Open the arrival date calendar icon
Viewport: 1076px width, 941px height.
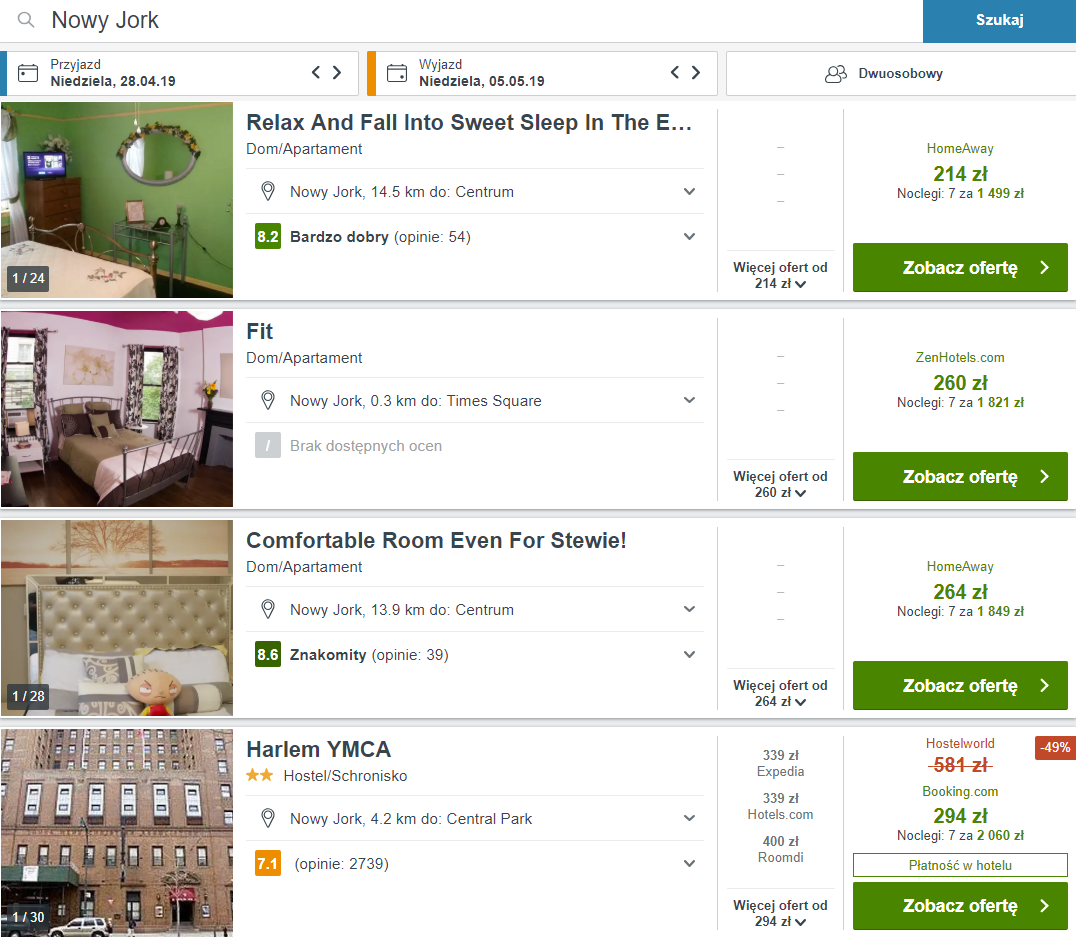coord(28,73)
